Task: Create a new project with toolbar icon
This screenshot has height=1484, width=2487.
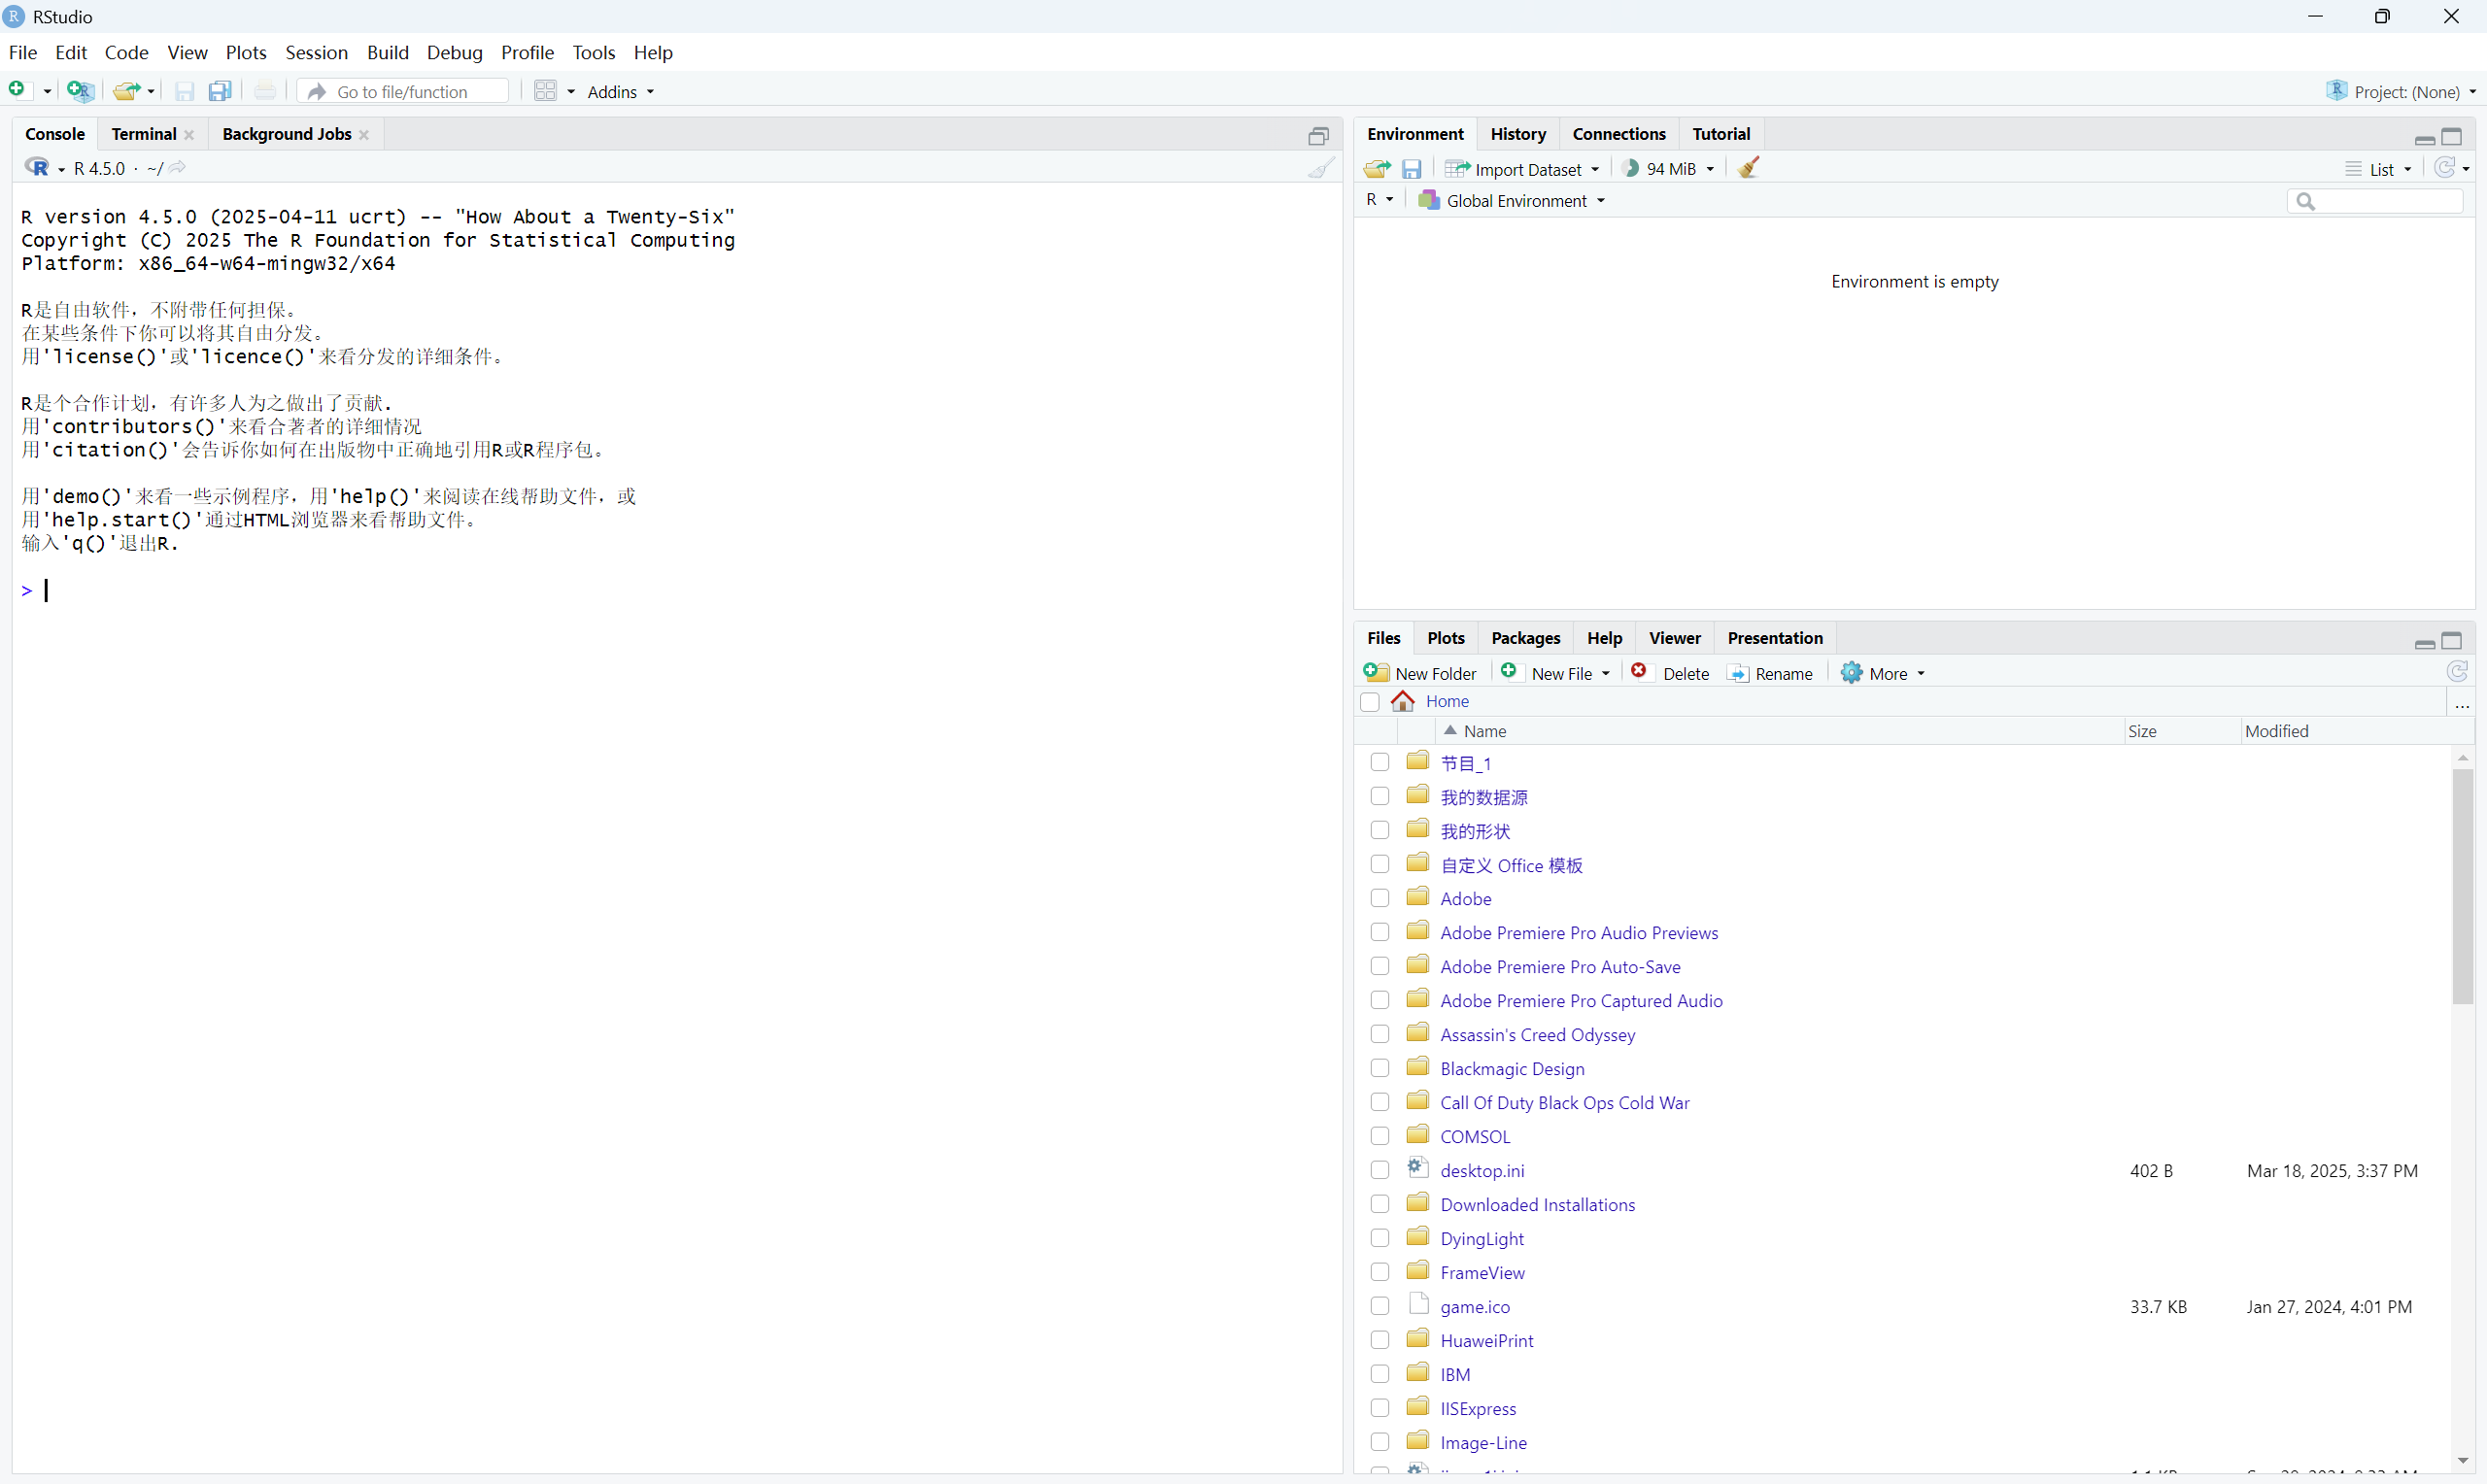Action: pyautogui.click(x=80, y=91)
